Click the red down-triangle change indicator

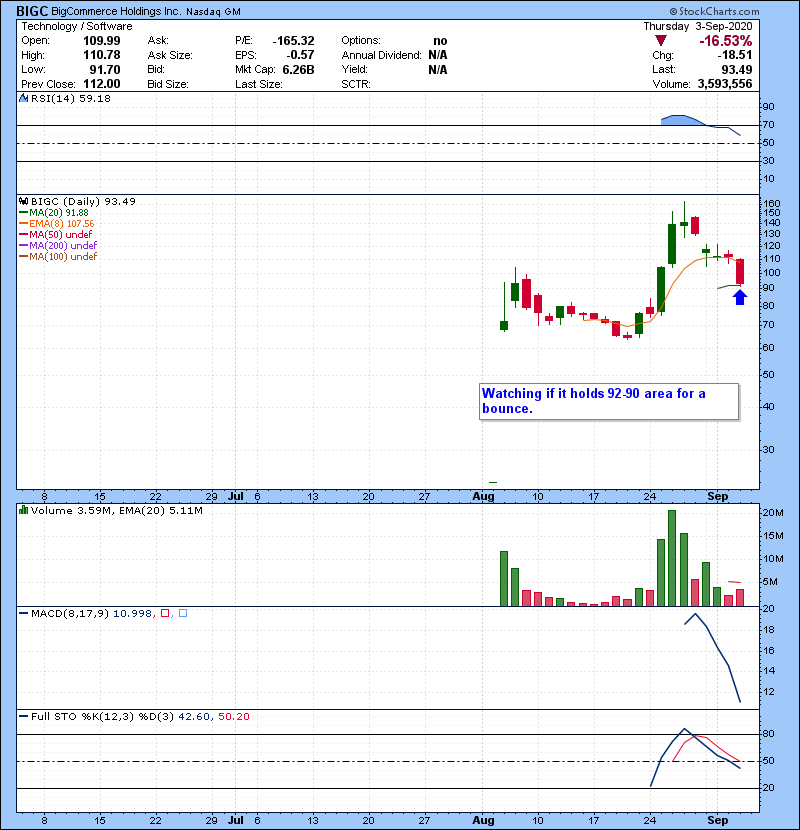click(x=660, y=41)
